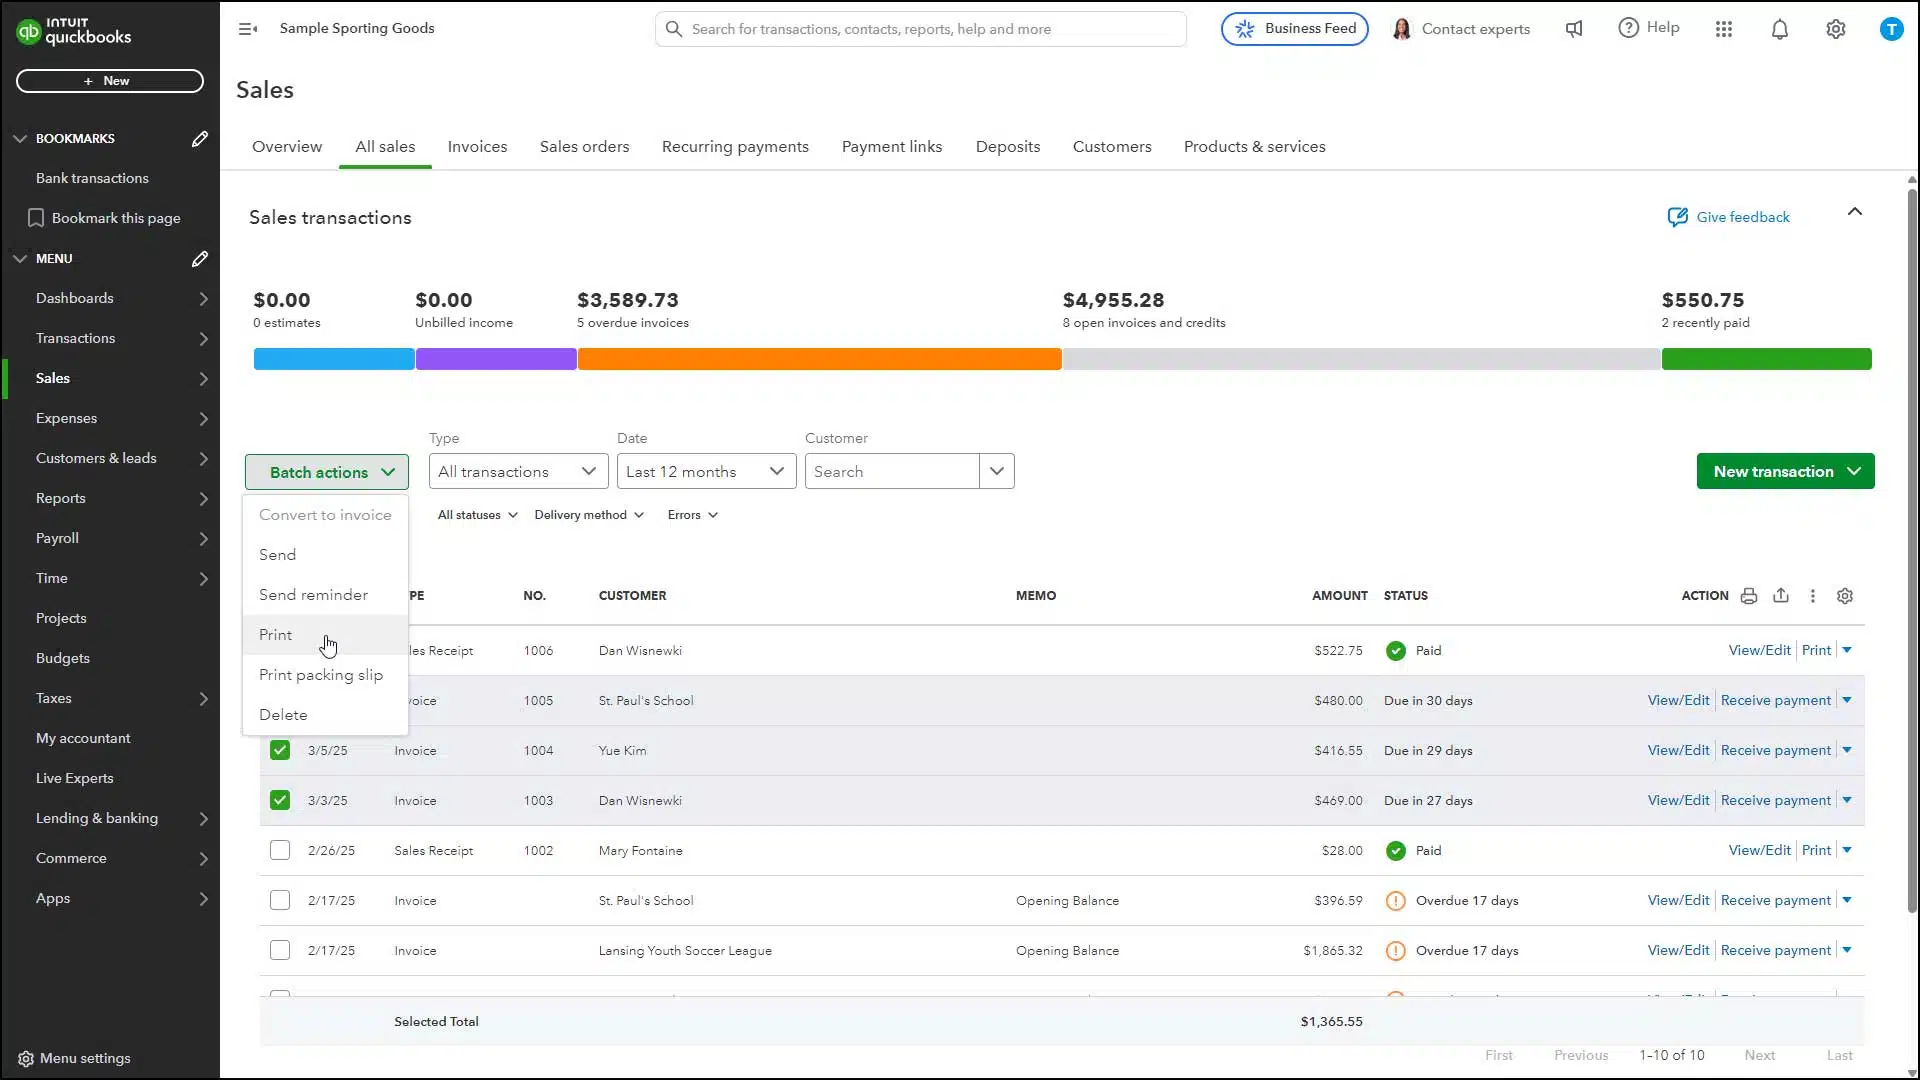Click the Give feedback link
This screenshot has height=1080, width=1920.
point(1742,217)
